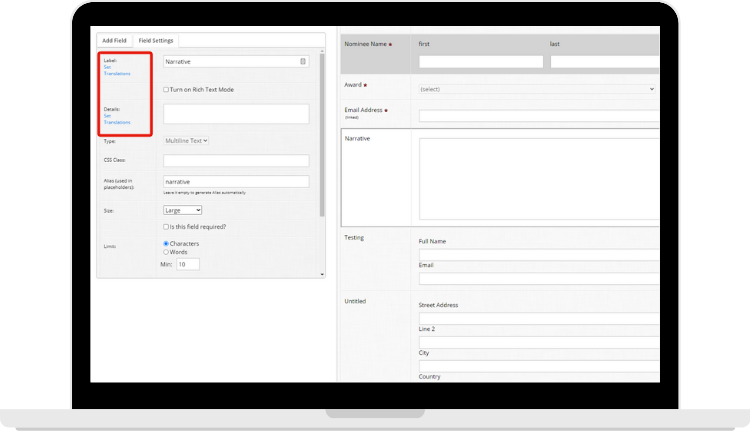
Task: Click the Nominee Name last input
Action: [x=605, y=62]
